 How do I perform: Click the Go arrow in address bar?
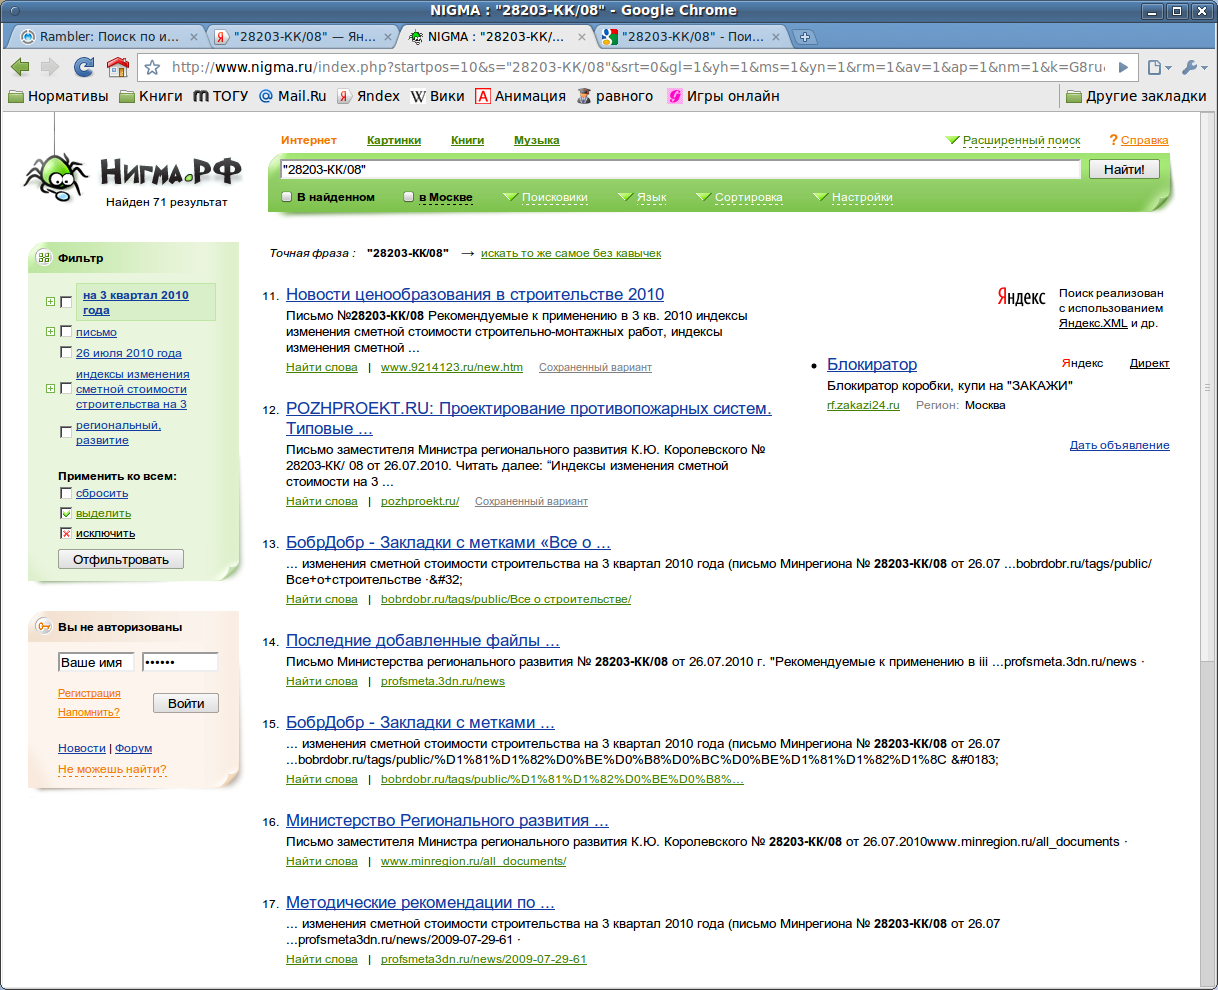pyautogui.click(x=1123, y=67)
